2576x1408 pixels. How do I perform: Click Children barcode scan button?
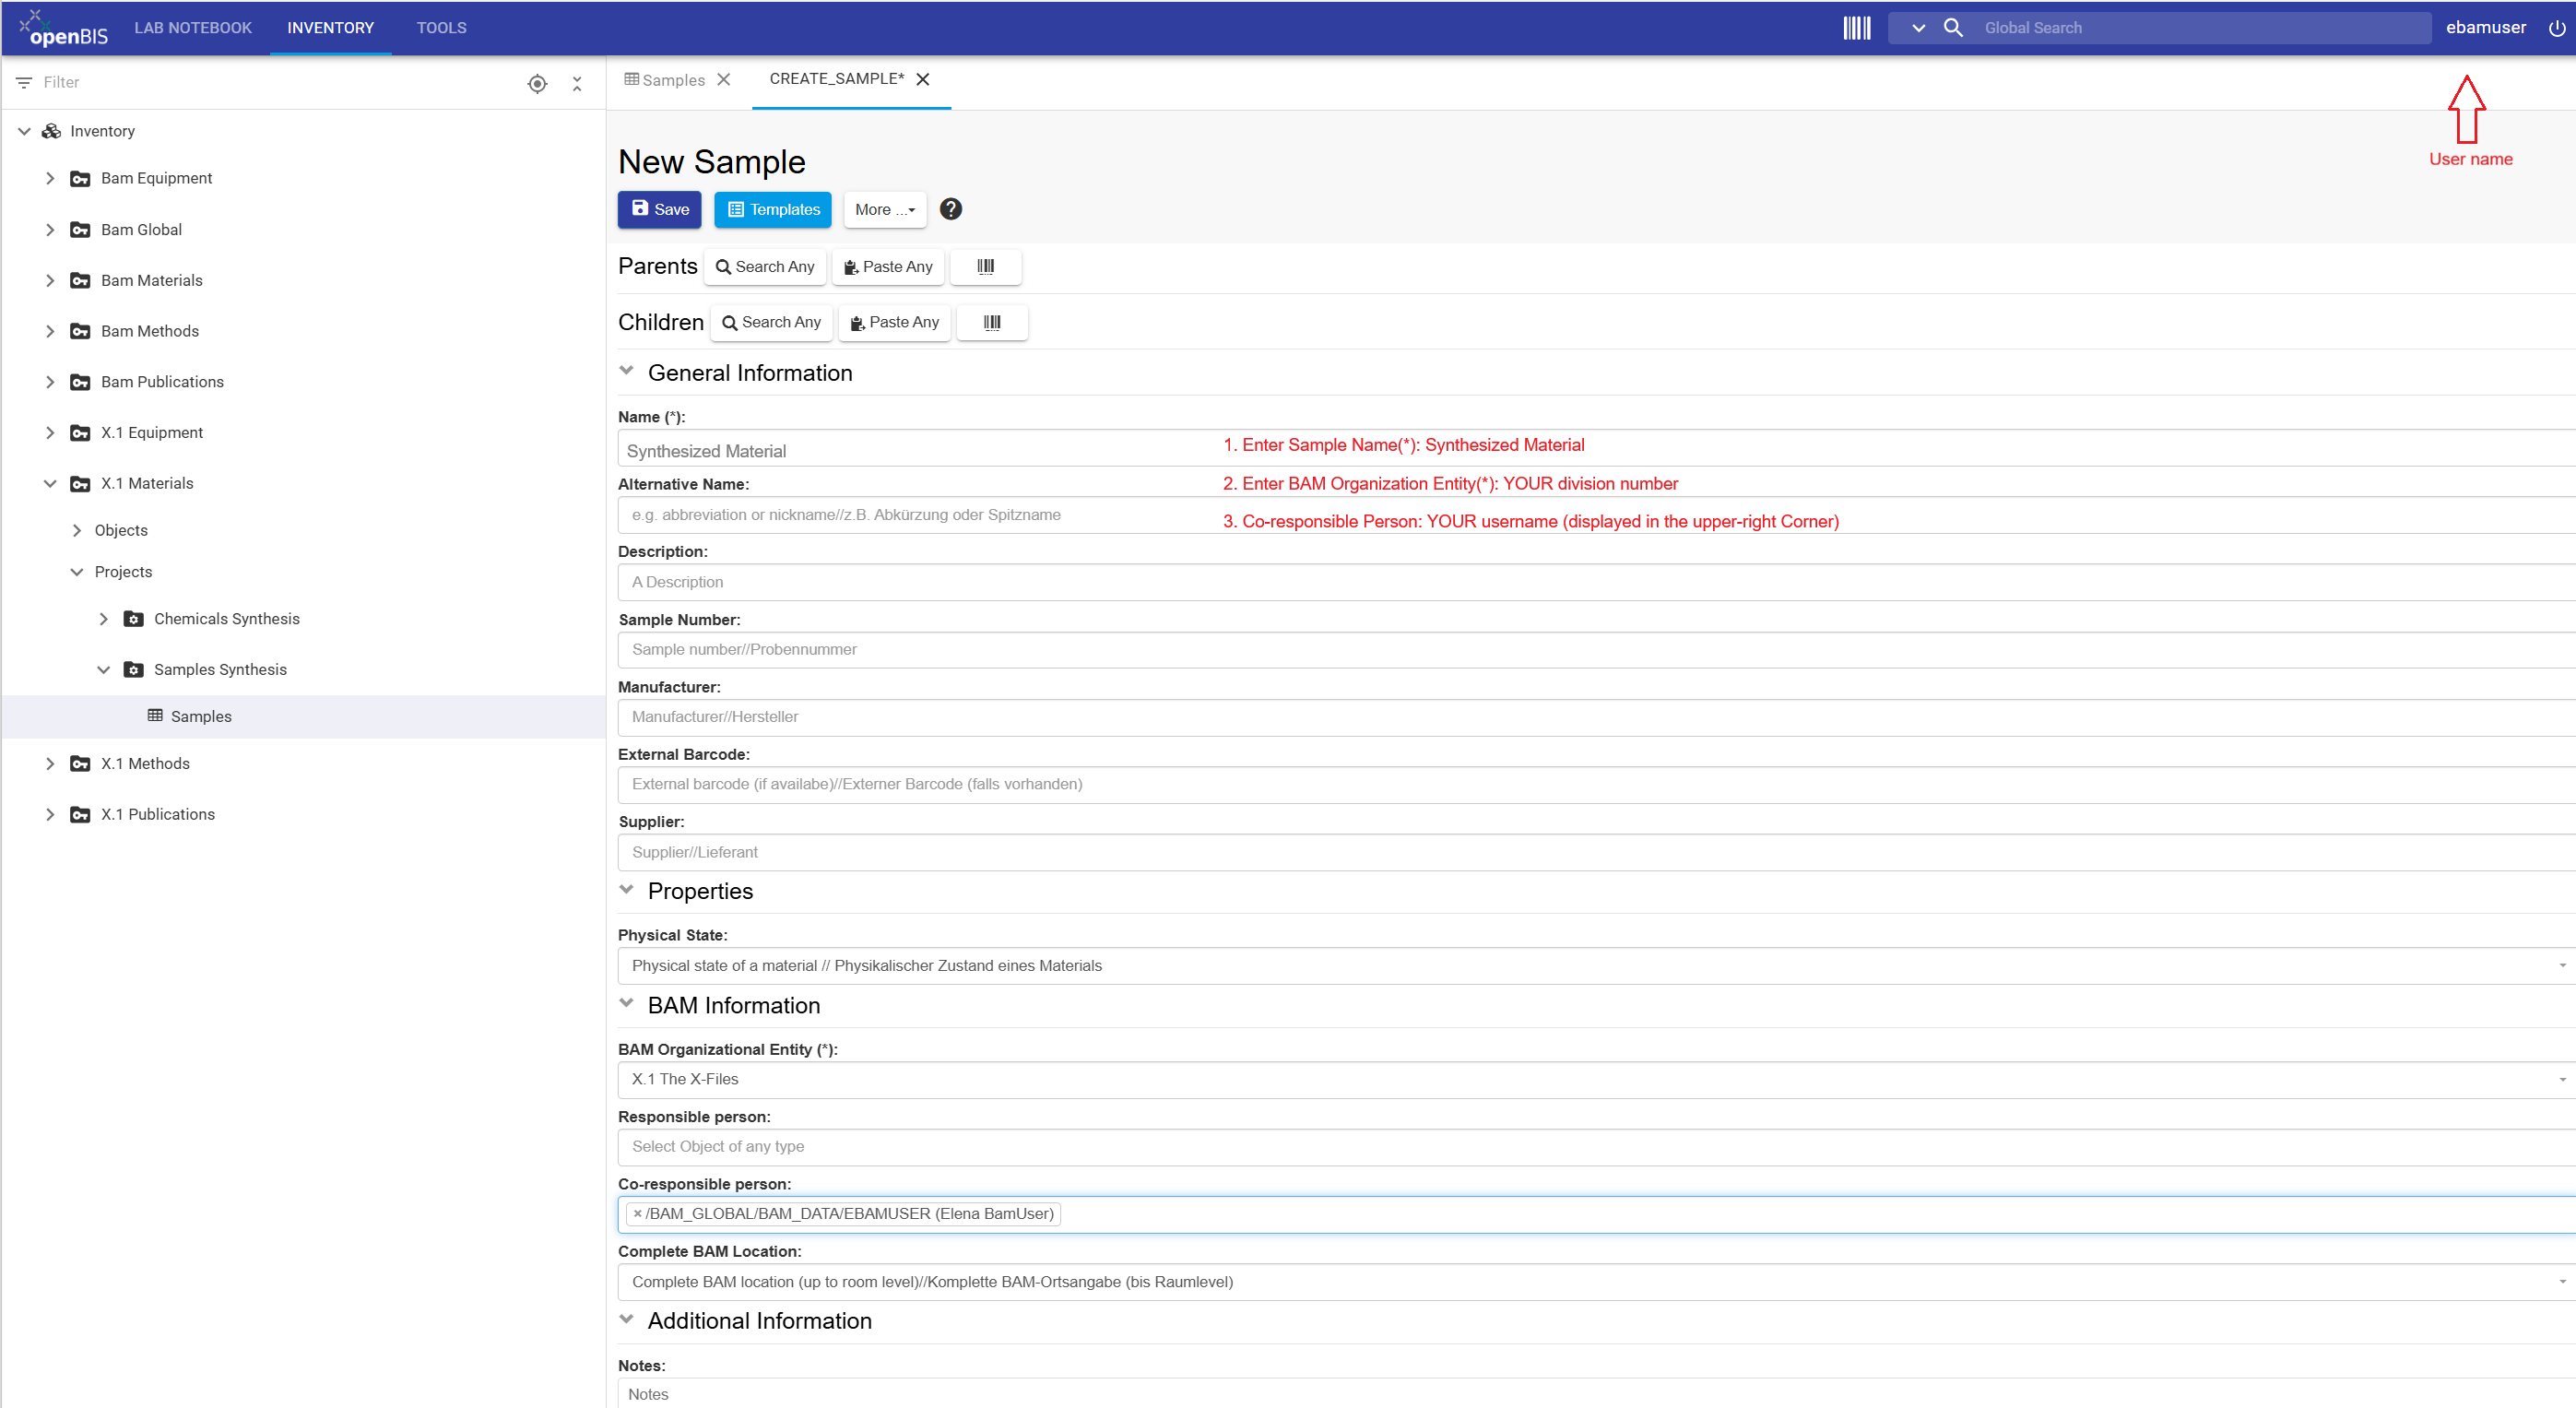point(992,322)
